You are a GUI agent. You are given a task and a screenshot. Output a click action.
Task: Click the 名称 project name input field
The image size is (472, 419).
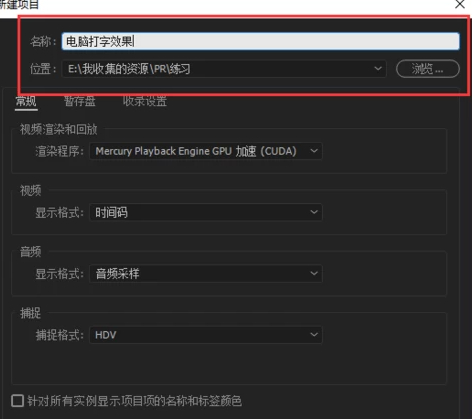(x=261, y=41)
